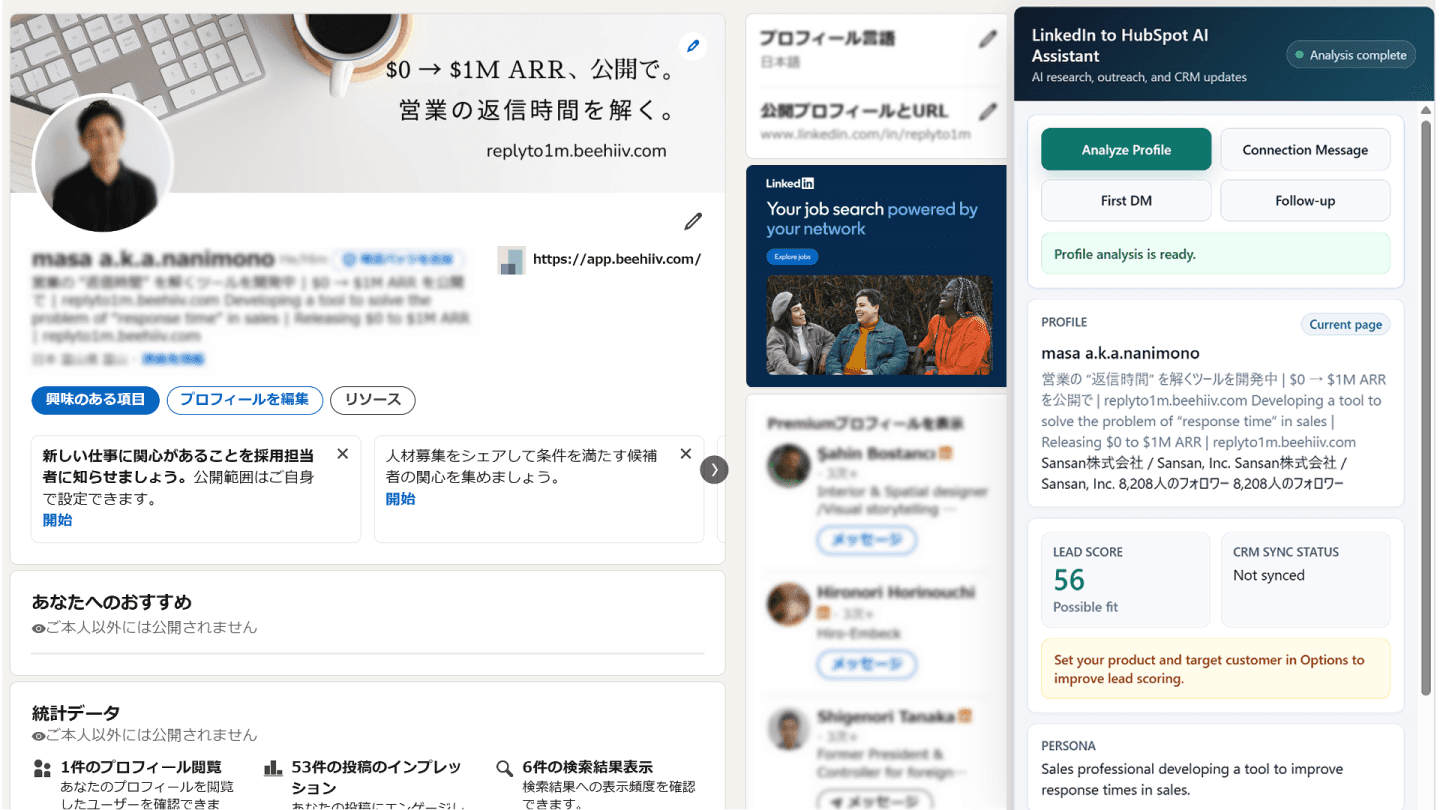Click the people icon beside 1件のプロフィール閲覧
1440x810 pixels.
click(42, 769)
